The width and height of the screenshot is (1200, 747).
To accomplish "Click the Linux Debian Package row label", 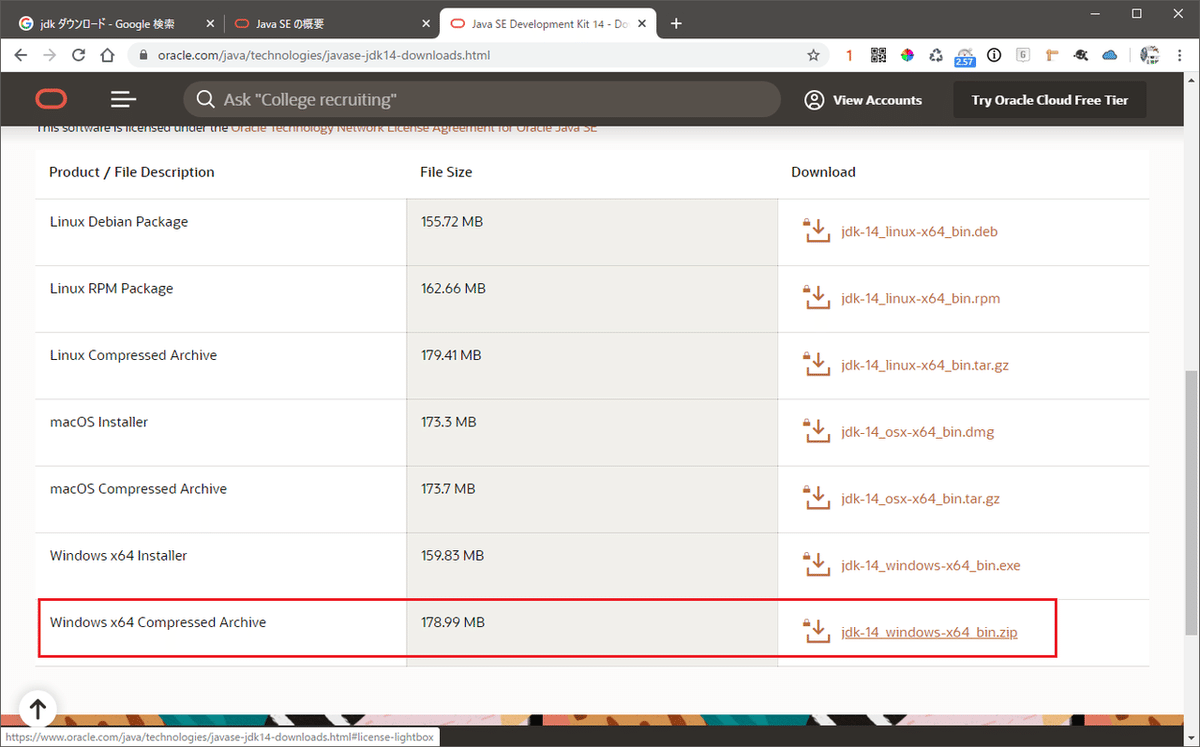I will [119, 222].
